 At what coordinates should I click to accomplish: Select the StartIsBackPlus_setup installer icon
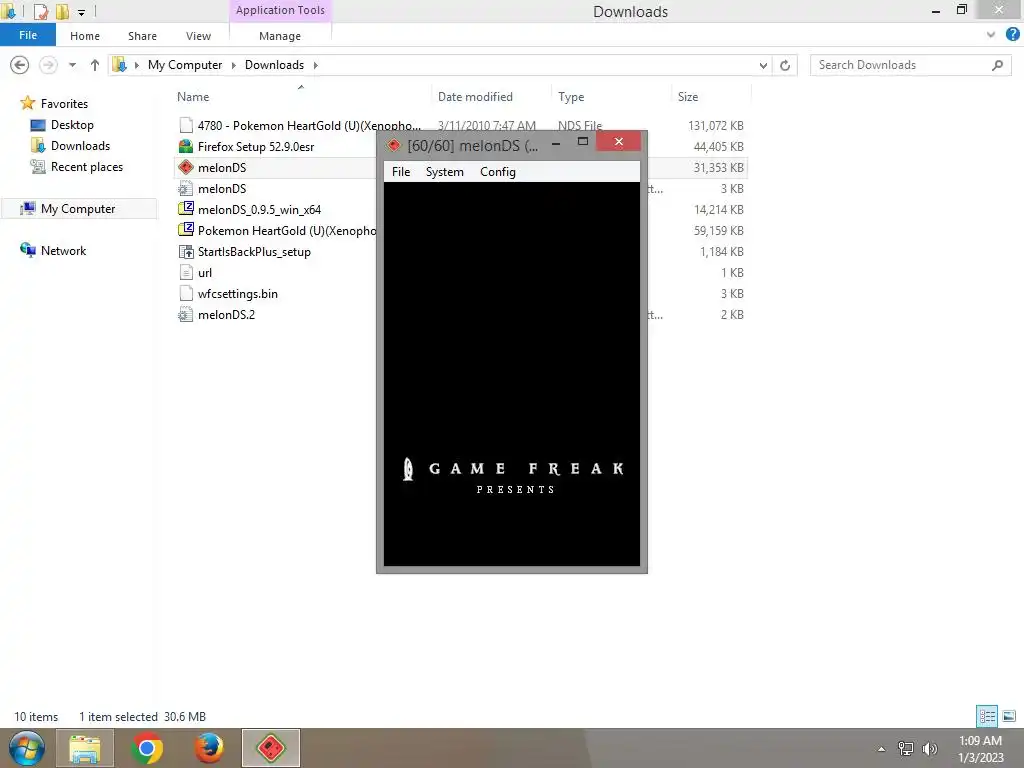click(186, 251)
